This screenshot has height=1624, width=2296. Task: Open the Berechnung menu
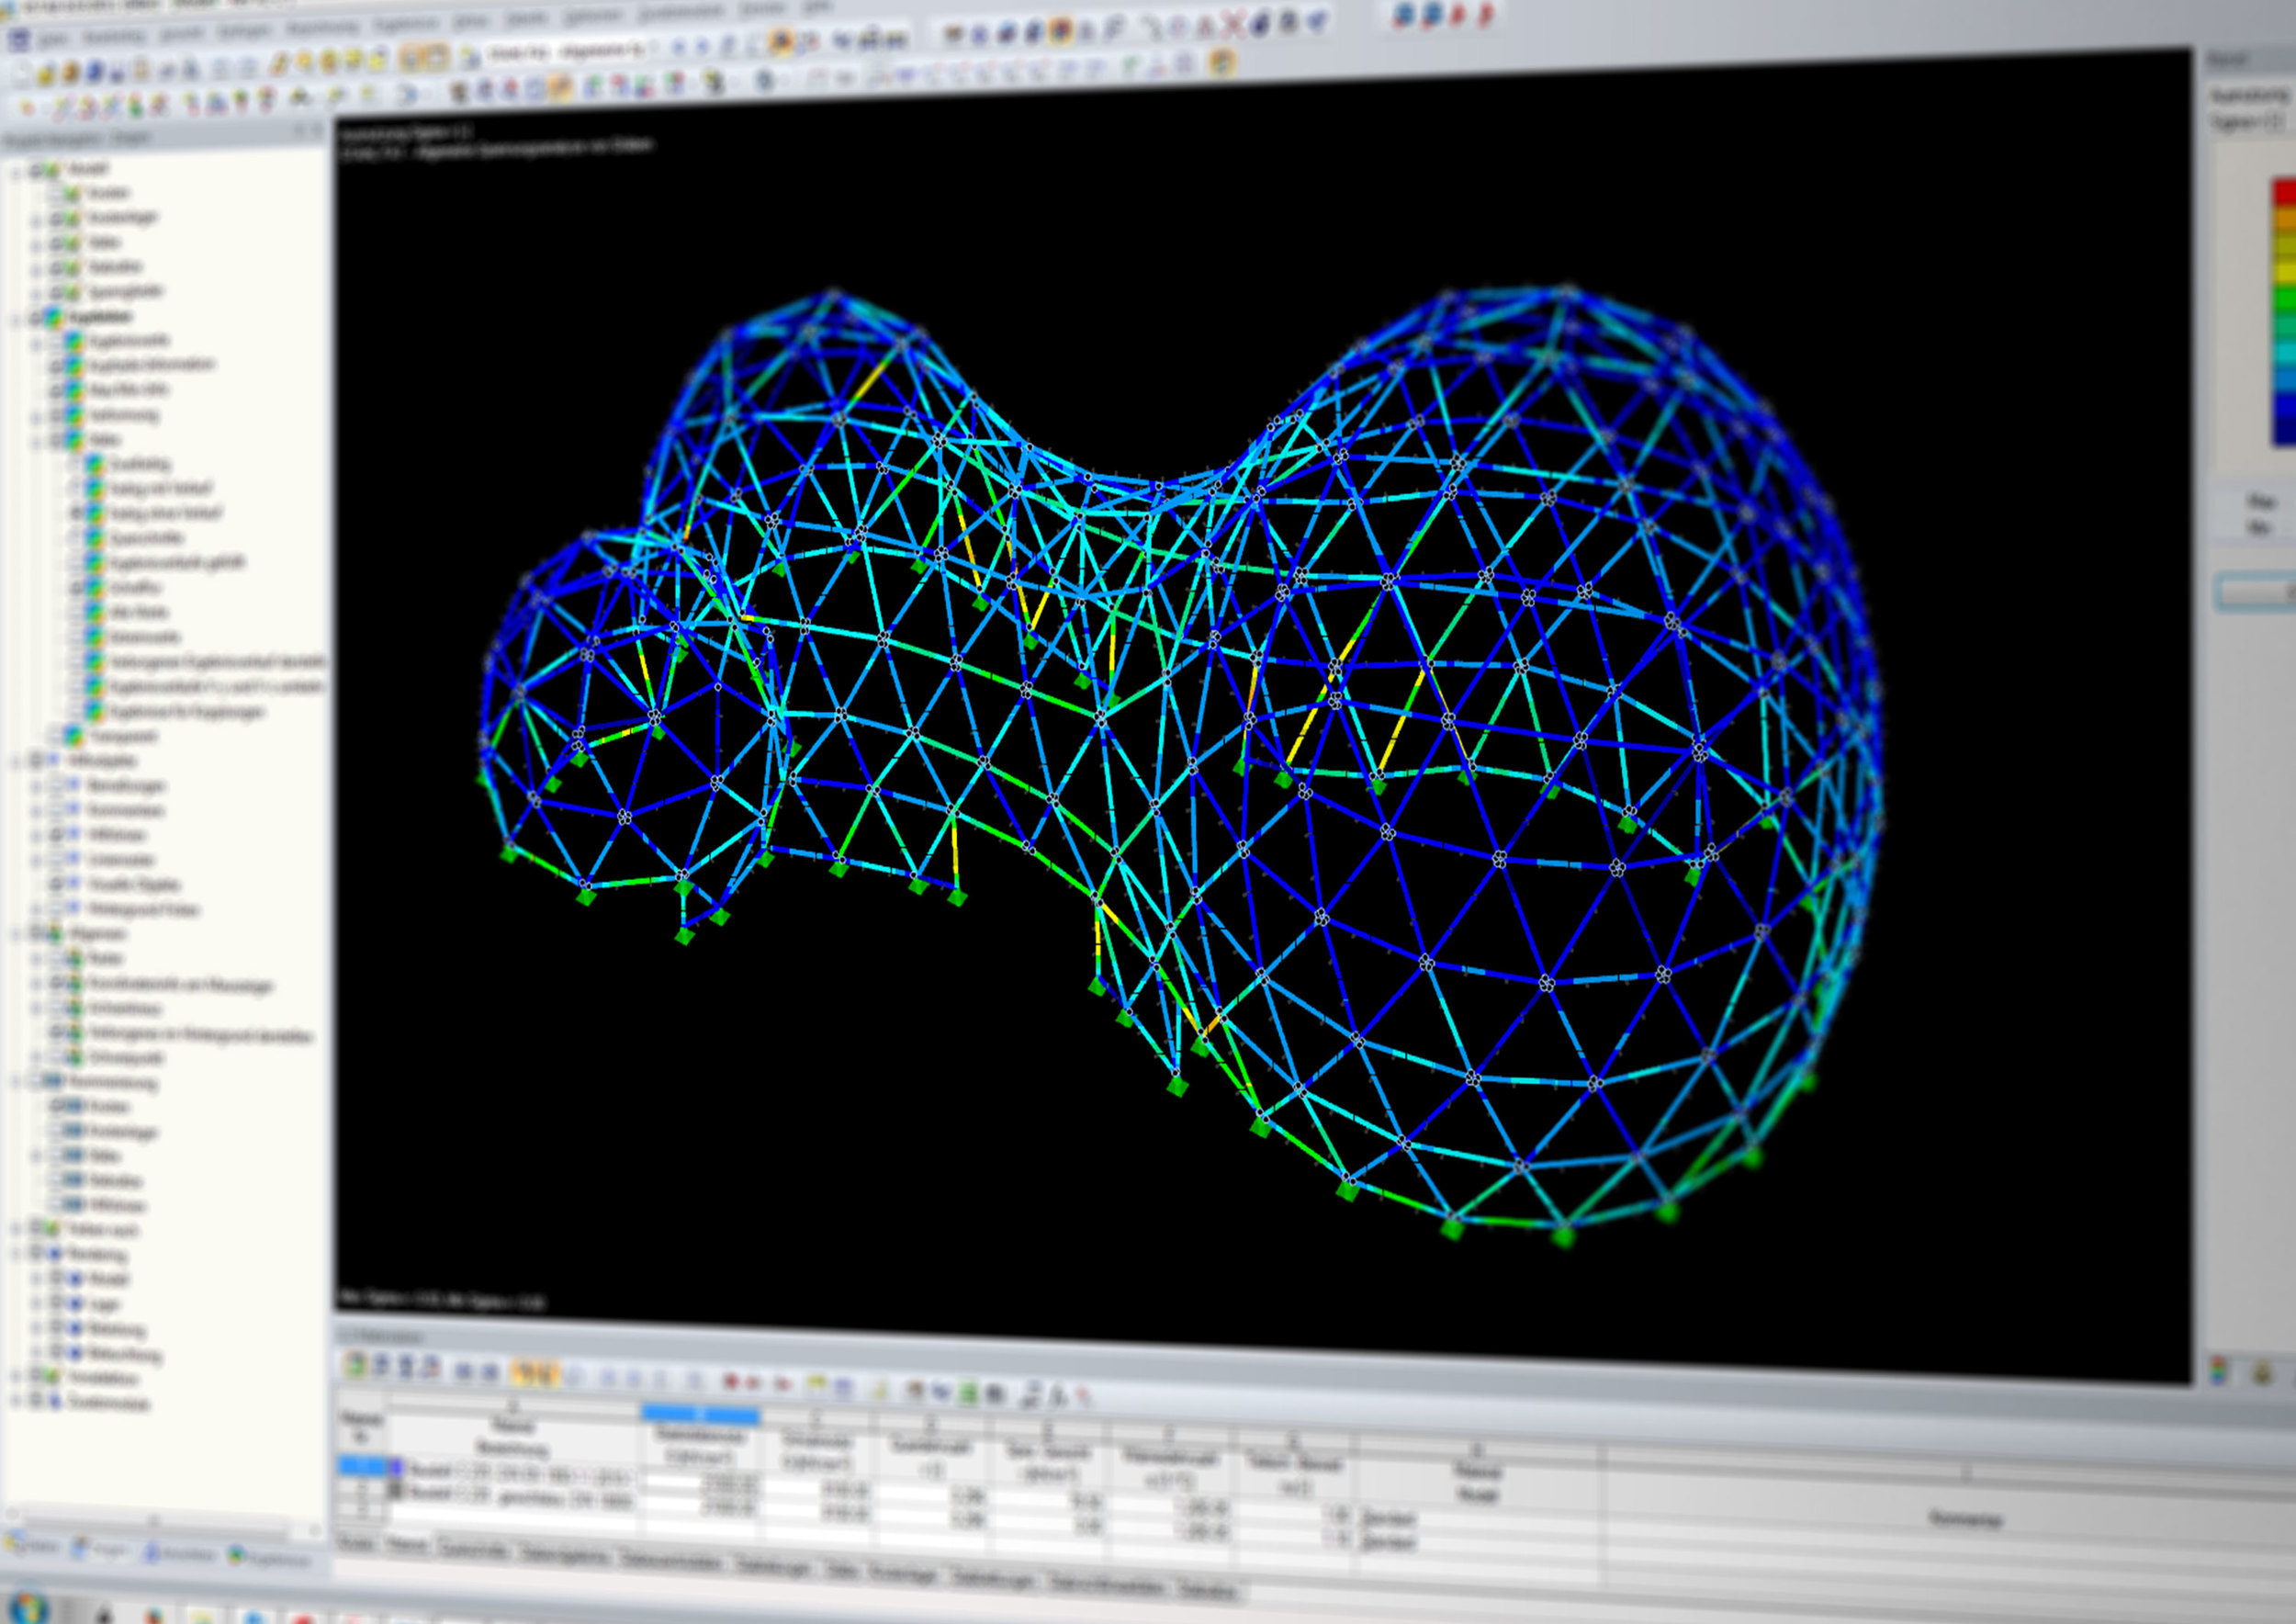pos(322,27)
